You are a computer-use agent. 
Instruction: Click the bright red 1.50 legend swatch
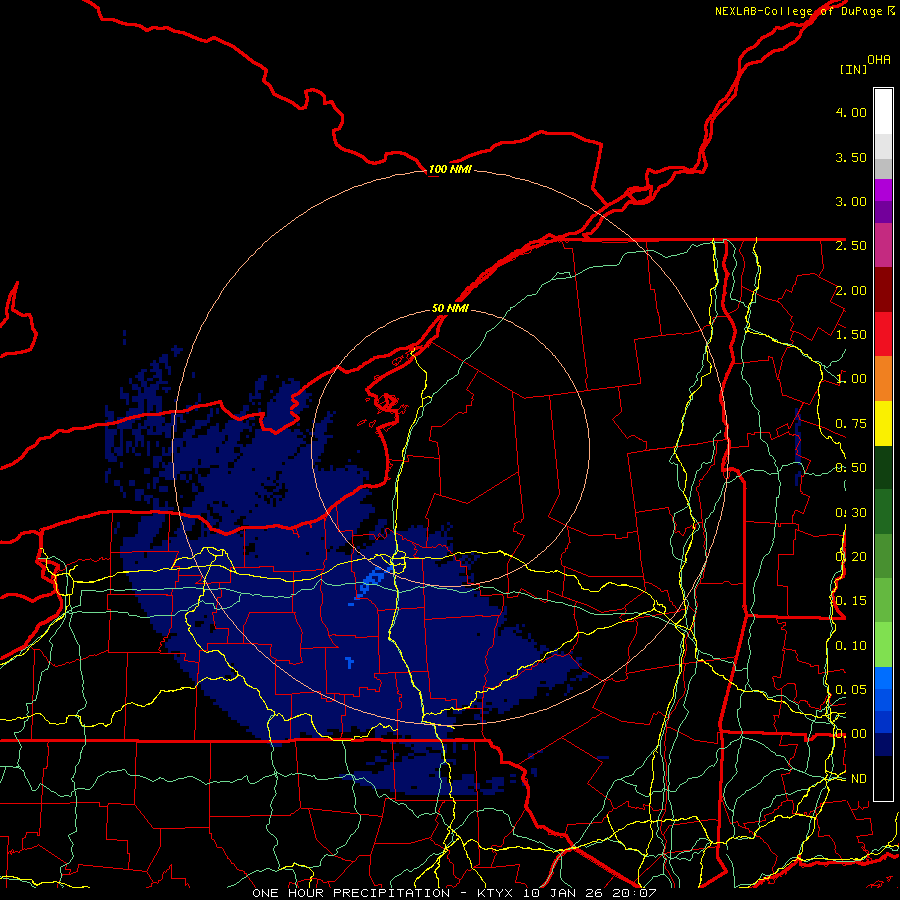(883, 334)
